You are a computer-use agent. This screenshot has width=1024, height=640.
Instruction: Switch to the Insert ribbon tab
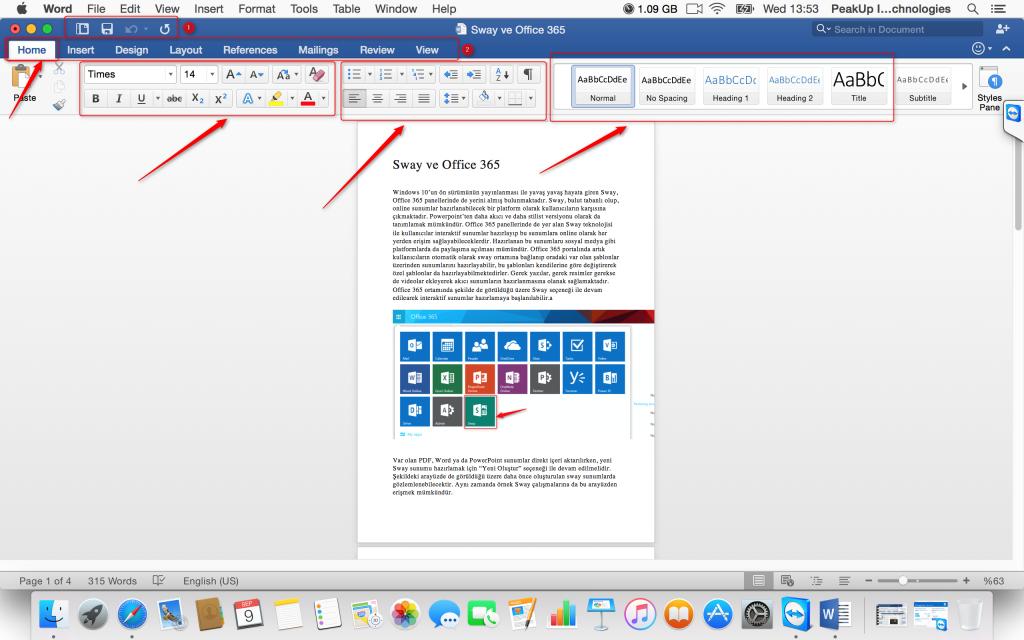pos(80,50)
